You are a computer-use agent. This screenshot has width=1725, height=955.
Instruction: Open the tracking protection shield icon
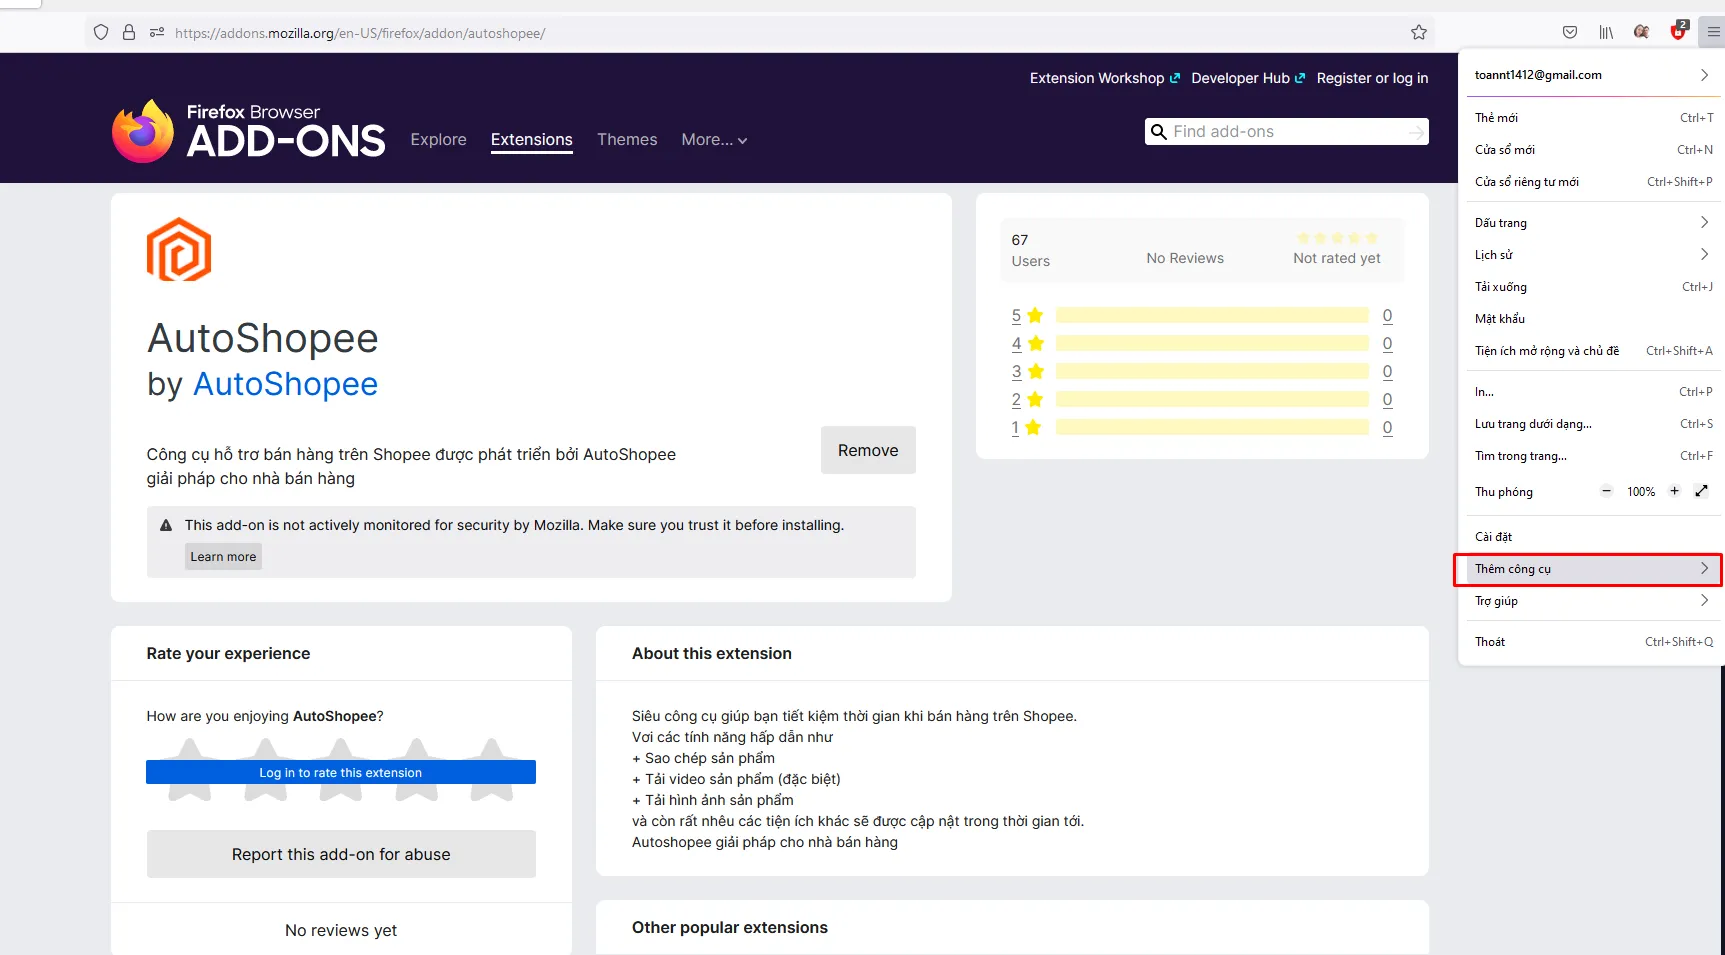click(x=101, y=32)
